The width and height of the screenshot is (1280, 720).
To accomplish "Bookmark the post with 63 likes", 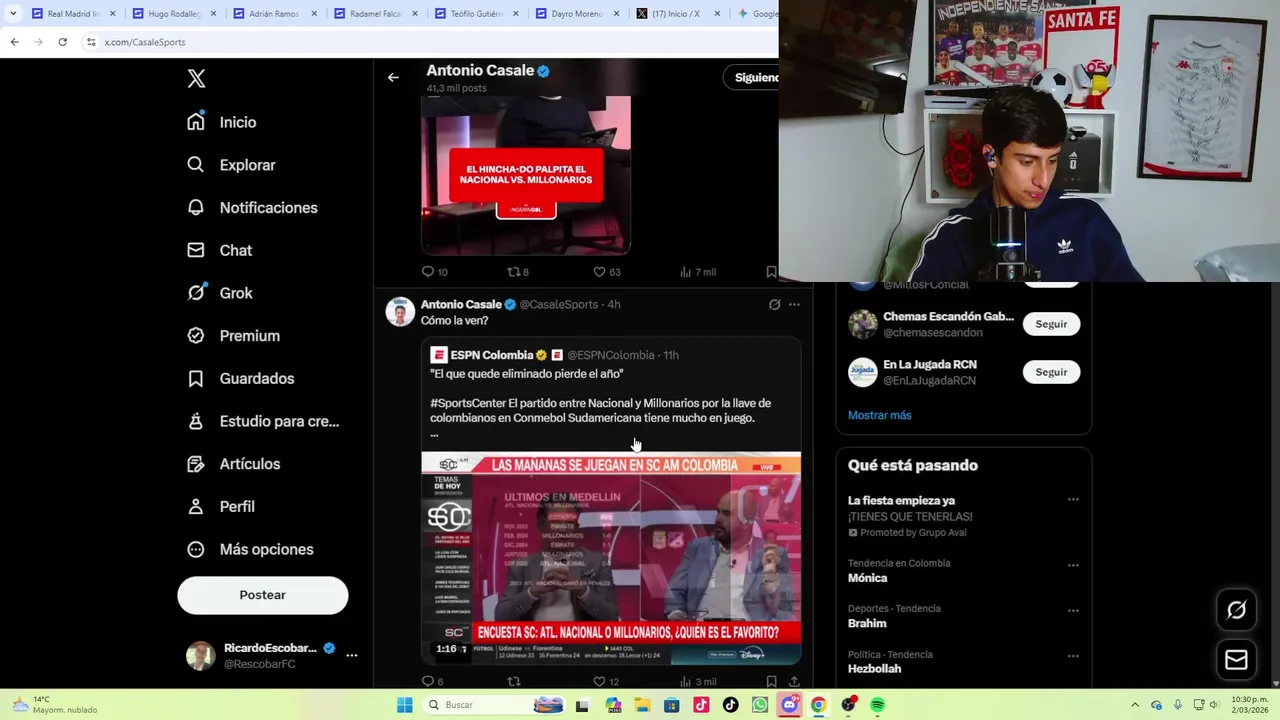I will [x=771, y=272].
